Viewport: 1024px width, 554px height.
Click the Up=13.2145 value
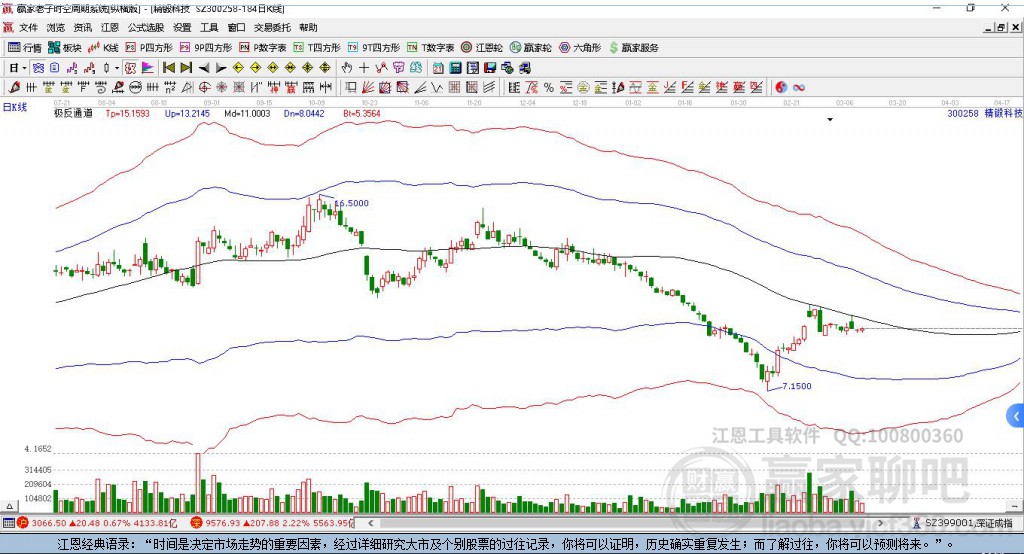pyautogui.click(x=187, y=113)
